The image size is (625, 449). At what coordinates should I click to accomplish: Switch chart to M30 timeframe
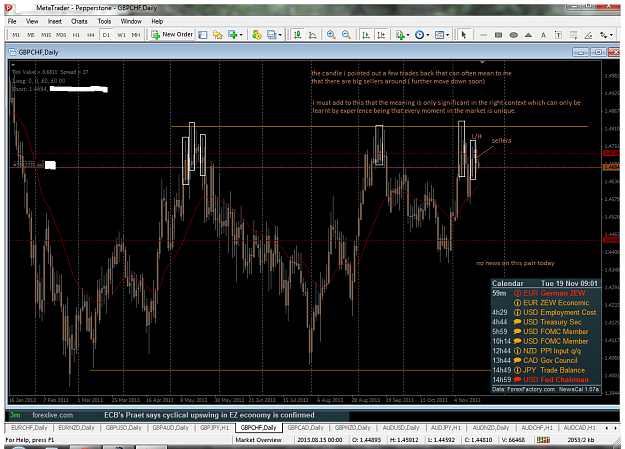pyautogui.click(x=61, y=35)
